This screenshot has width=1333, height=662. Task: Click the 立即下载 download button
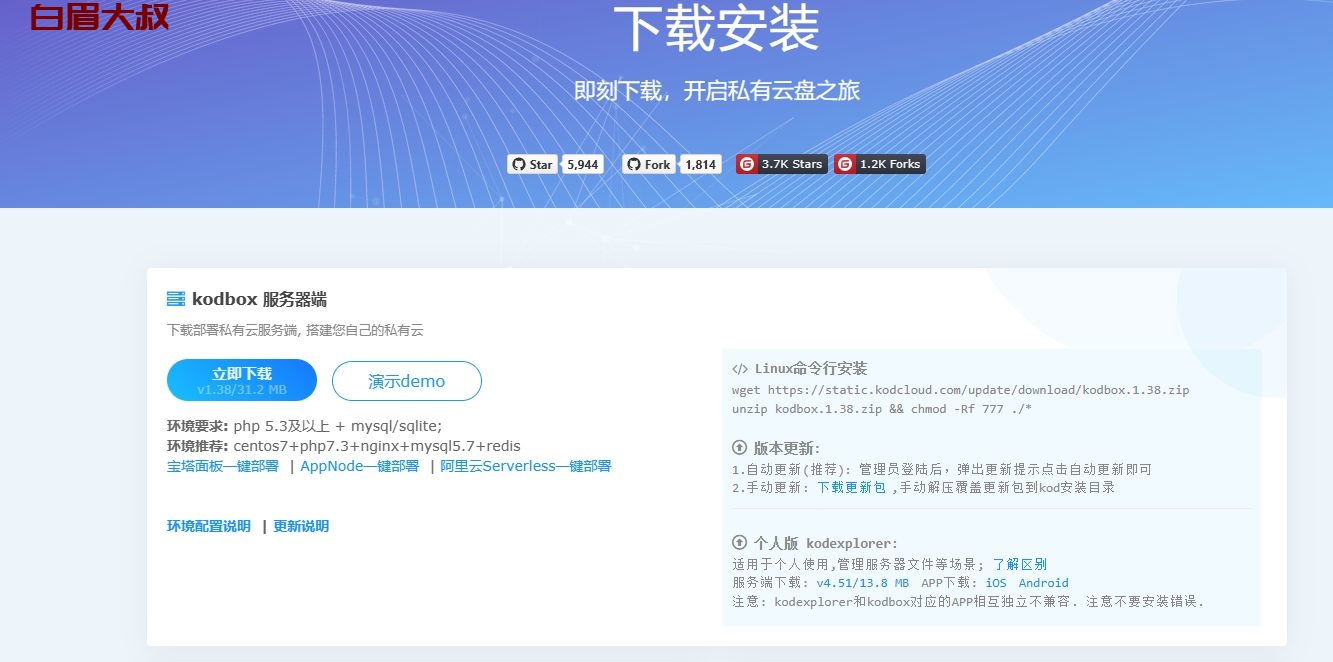point(242,380)
